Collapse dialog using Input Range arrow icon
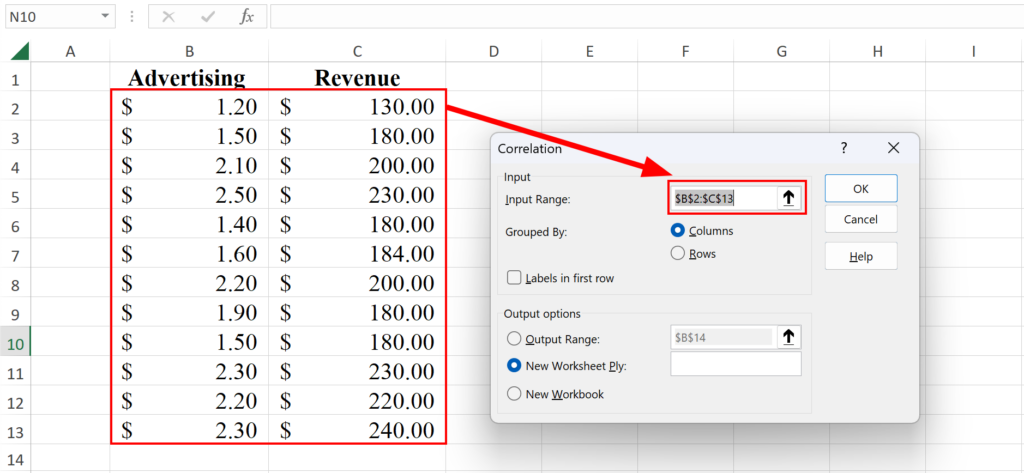1024x473 pixels. 788,198
